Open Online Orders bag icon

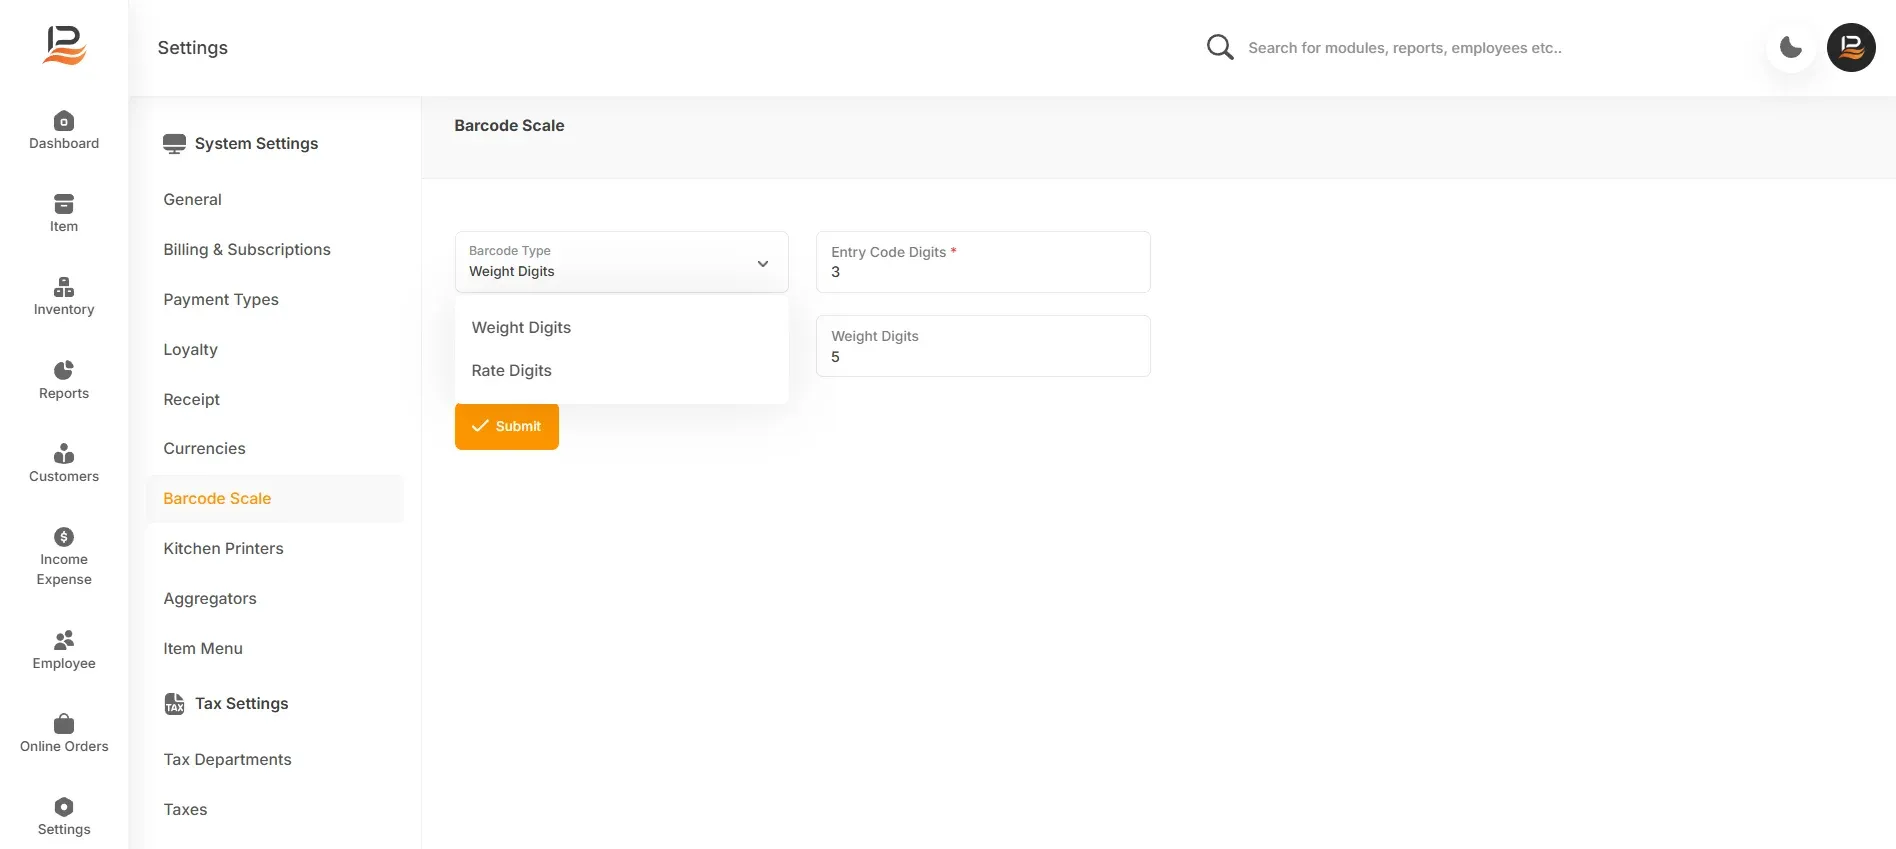click(64, 723)
